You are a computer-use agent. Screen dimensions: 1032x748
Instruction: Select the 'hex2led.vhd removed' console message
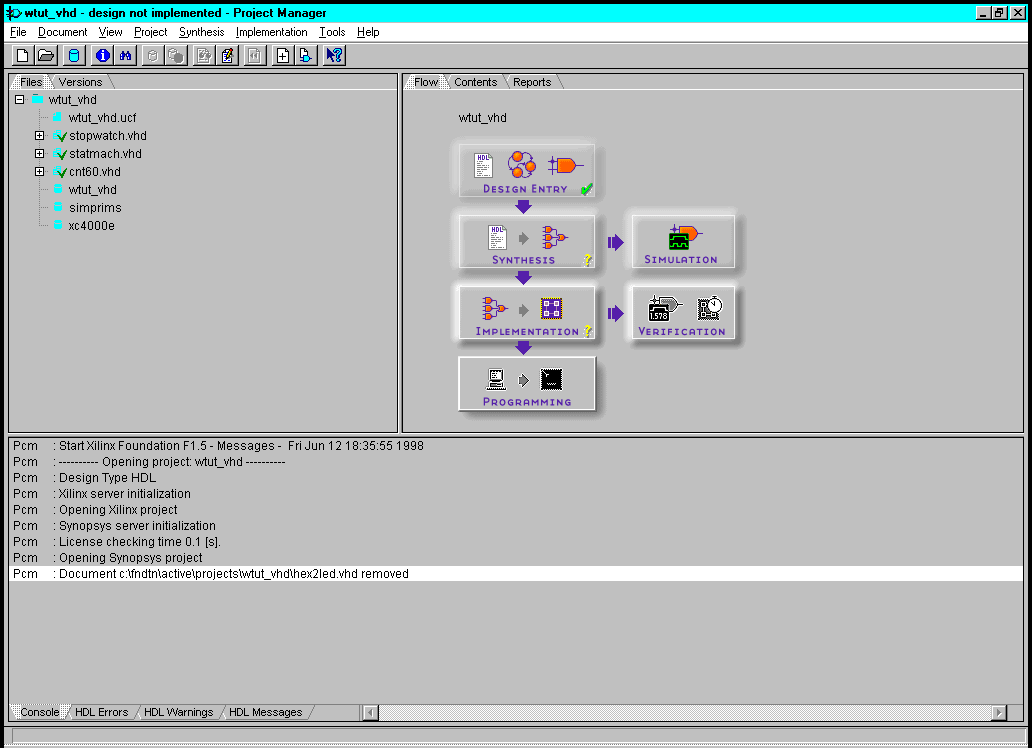[516, 574]
